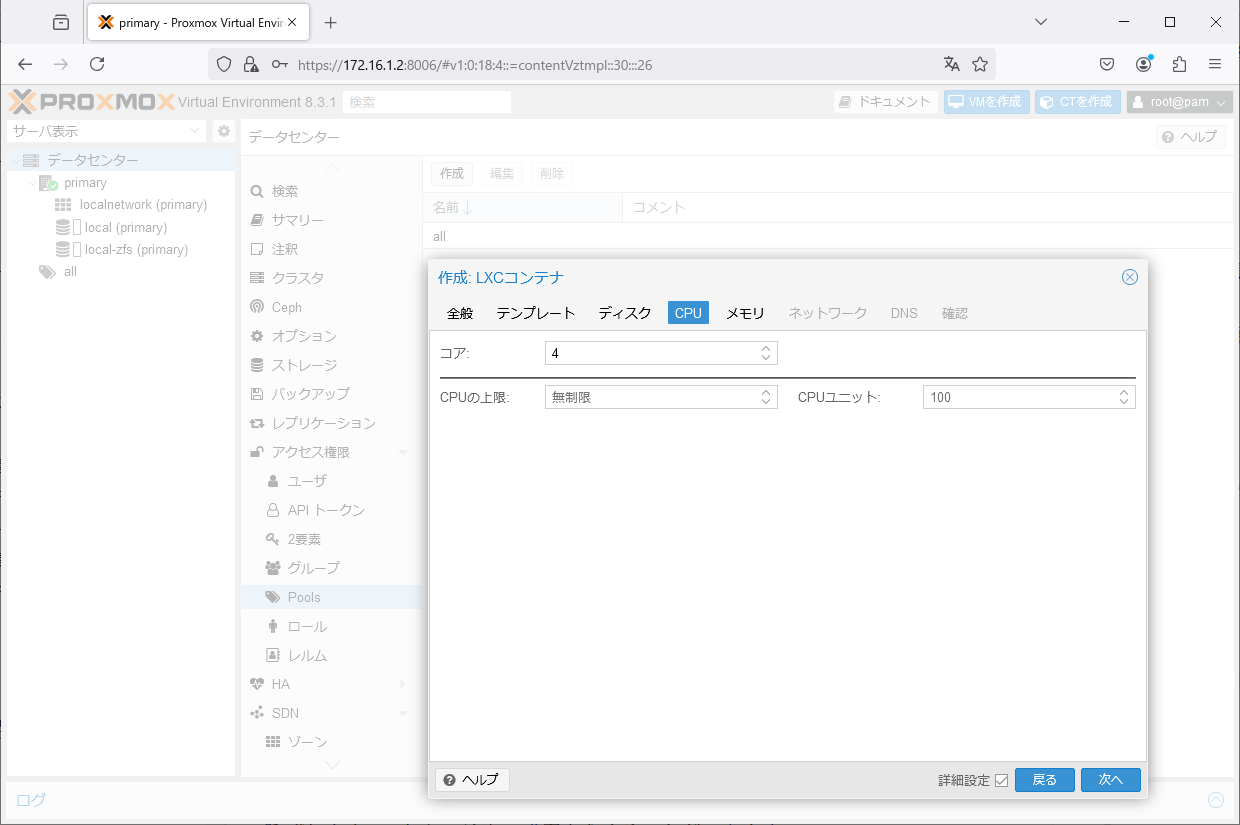The height and width of the screenshot is (825, 1240).
Task: Click the CPUユニット field
Action: coord(1018,397)
